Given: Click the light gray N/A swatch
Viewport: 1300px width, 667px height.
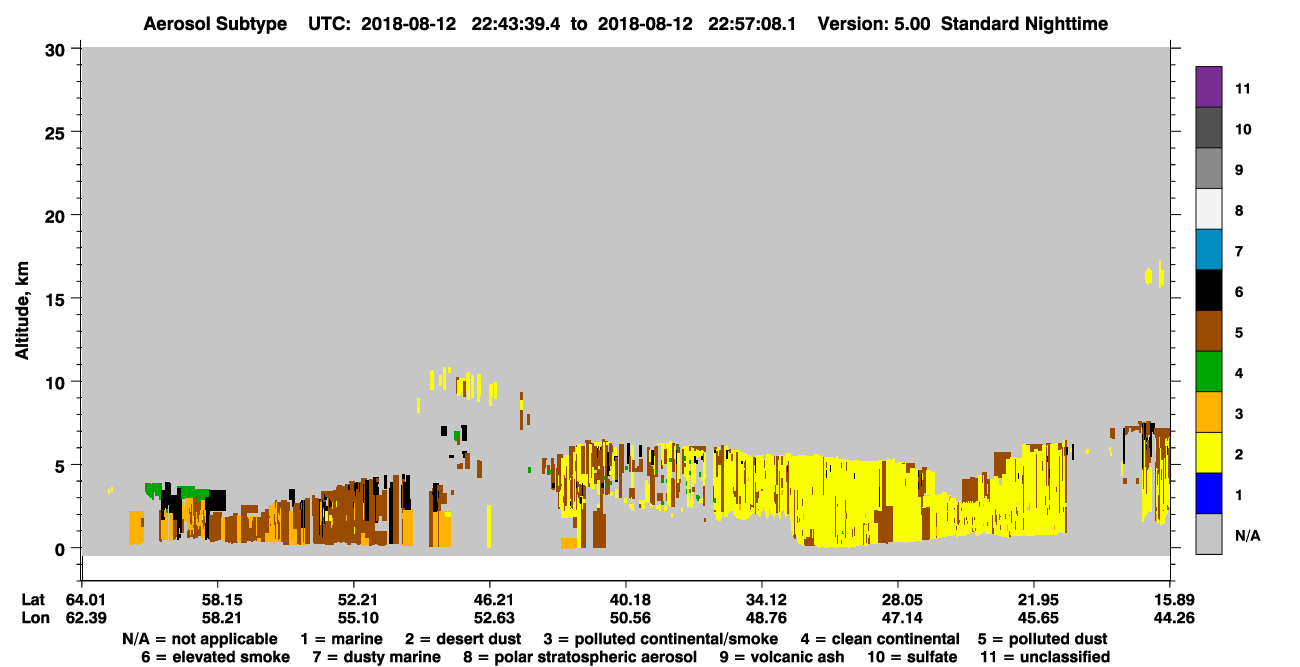Looking at the screenshot, I should click(x=1209, y=534).
